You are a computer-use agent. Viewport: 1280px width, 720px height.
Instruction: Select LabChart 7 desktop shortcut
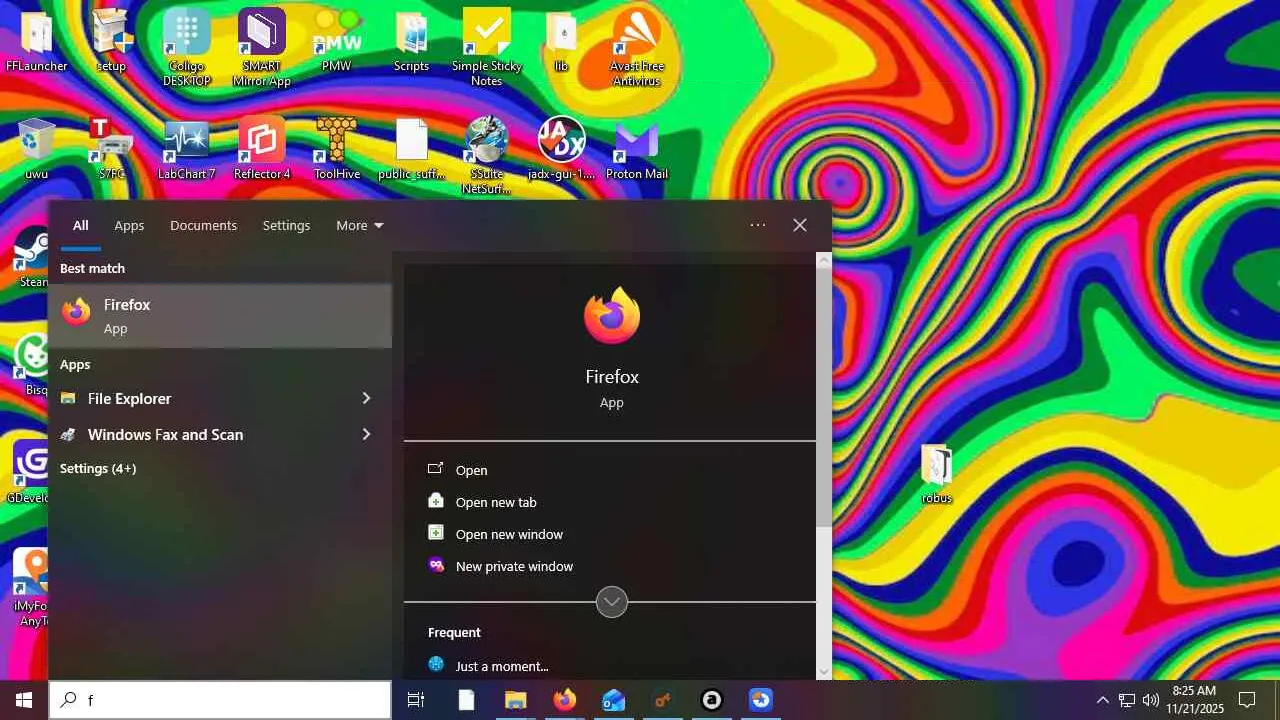click(187, 149)
